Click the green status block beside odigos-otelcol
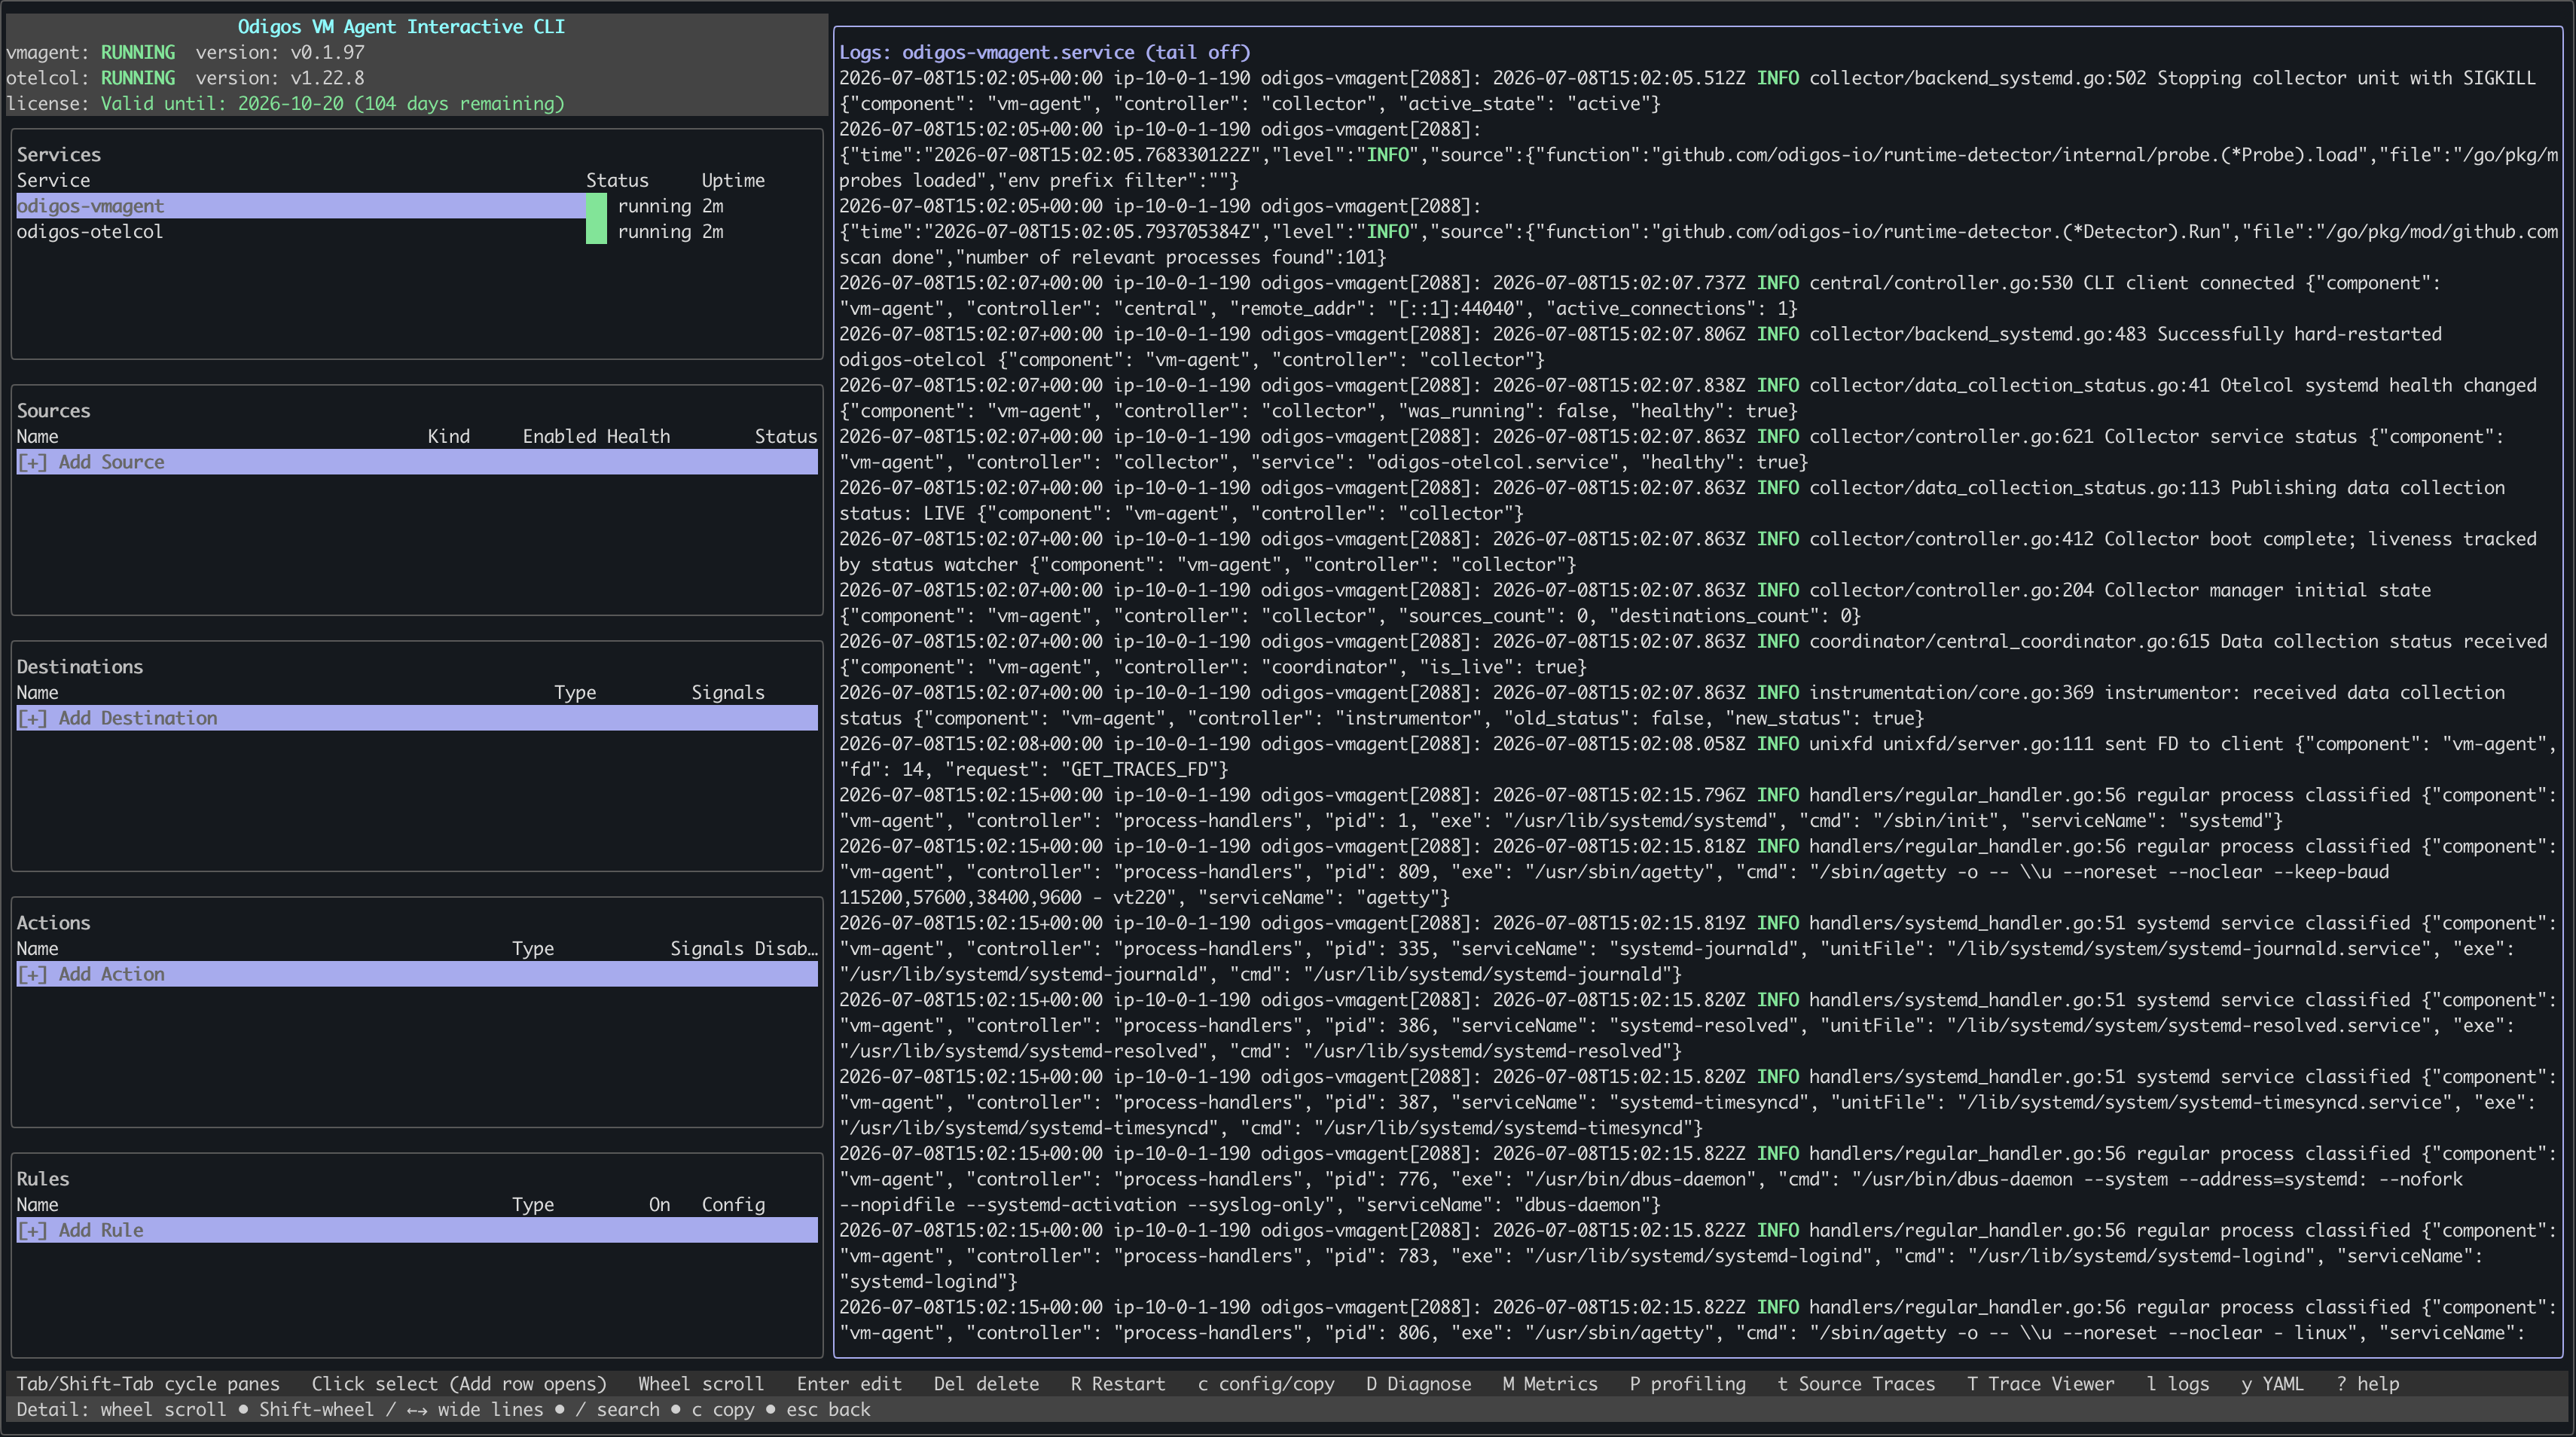Screen dimensions: 2576x1437 pos(596,232)
